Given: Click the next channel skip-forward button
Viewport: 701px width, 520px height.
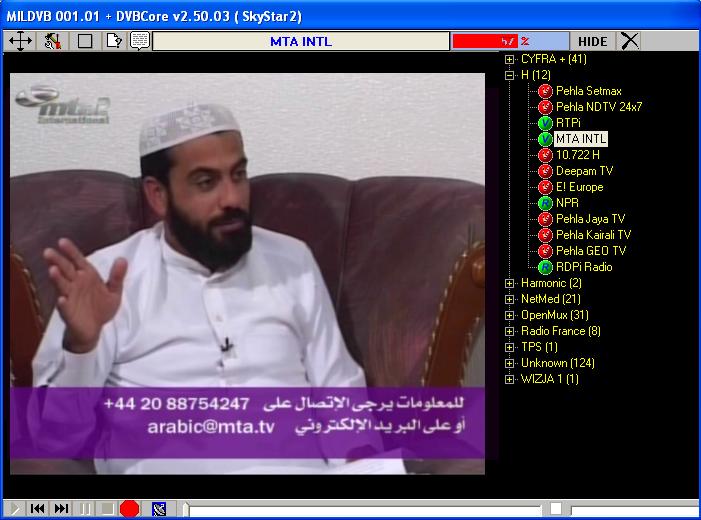Looking at the screenshot, I should (x=61, y=509).
